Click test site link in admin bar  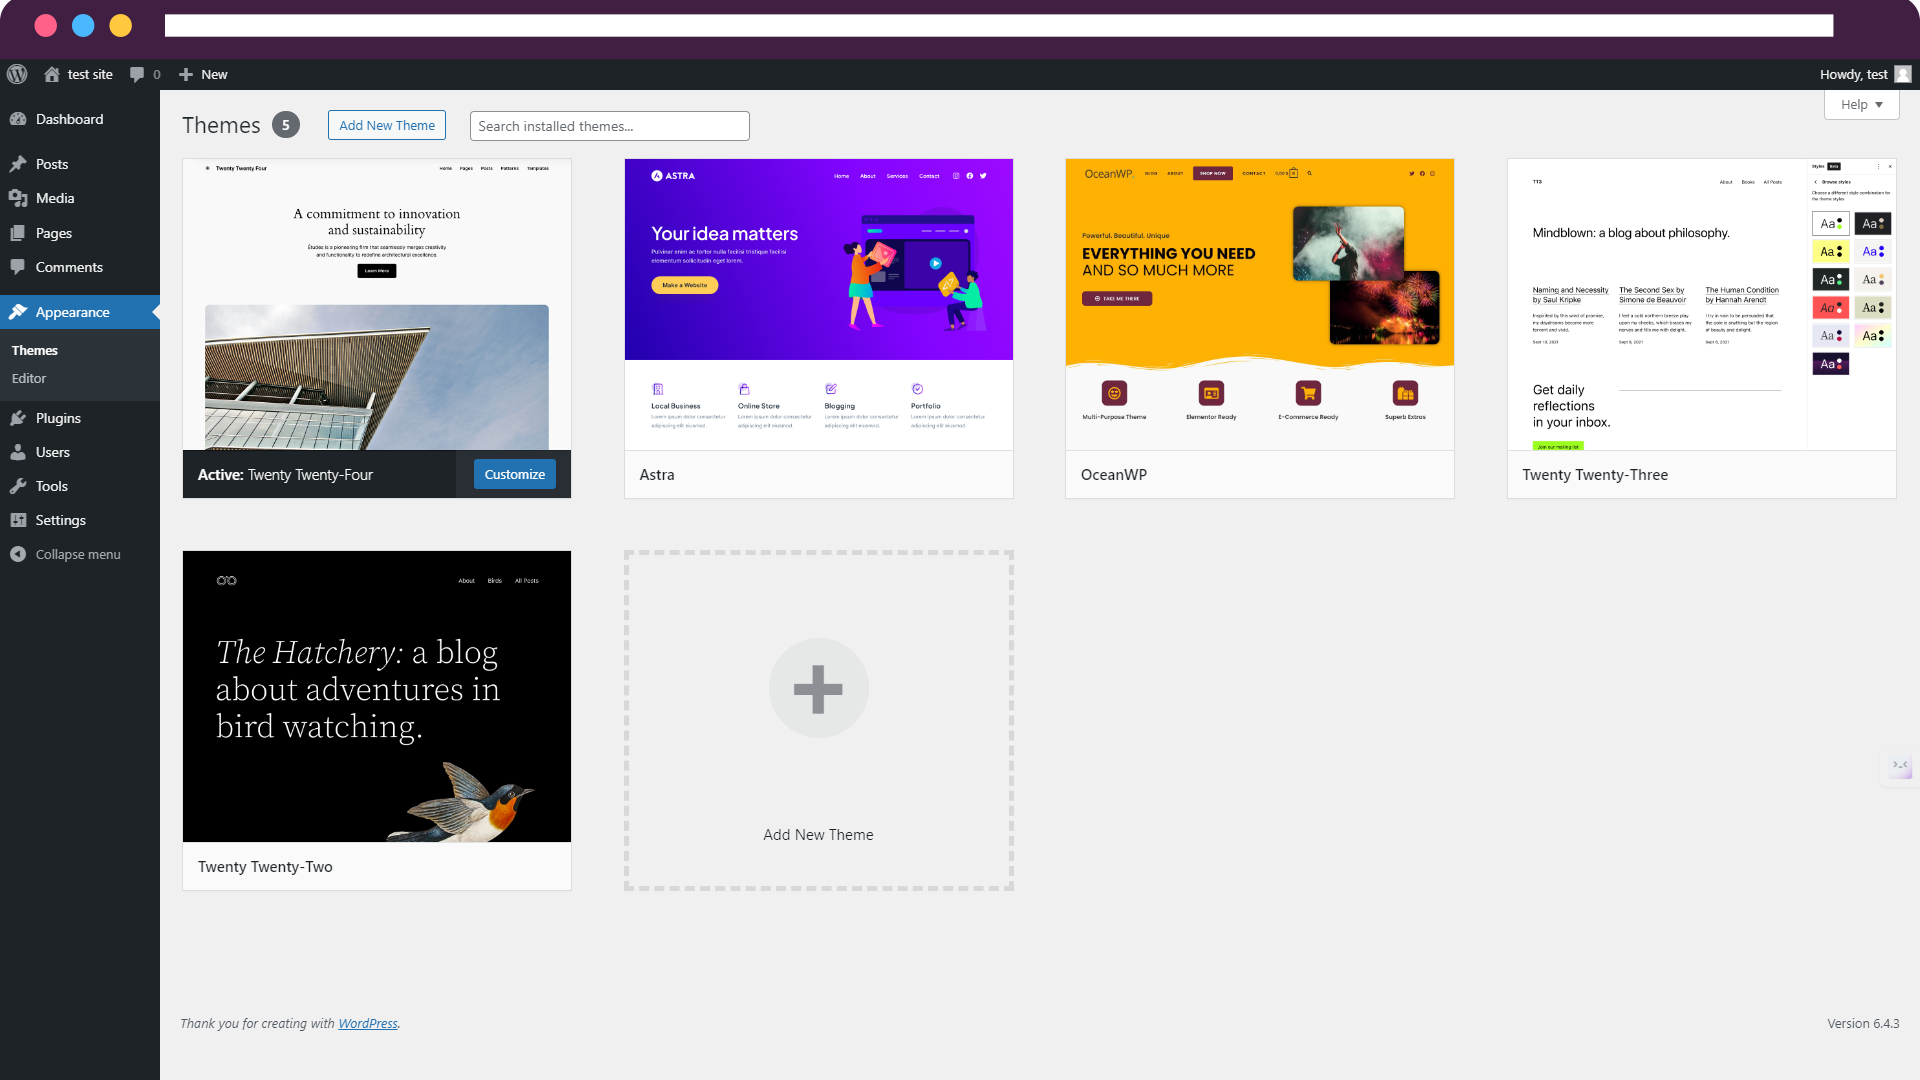(90, 74)
